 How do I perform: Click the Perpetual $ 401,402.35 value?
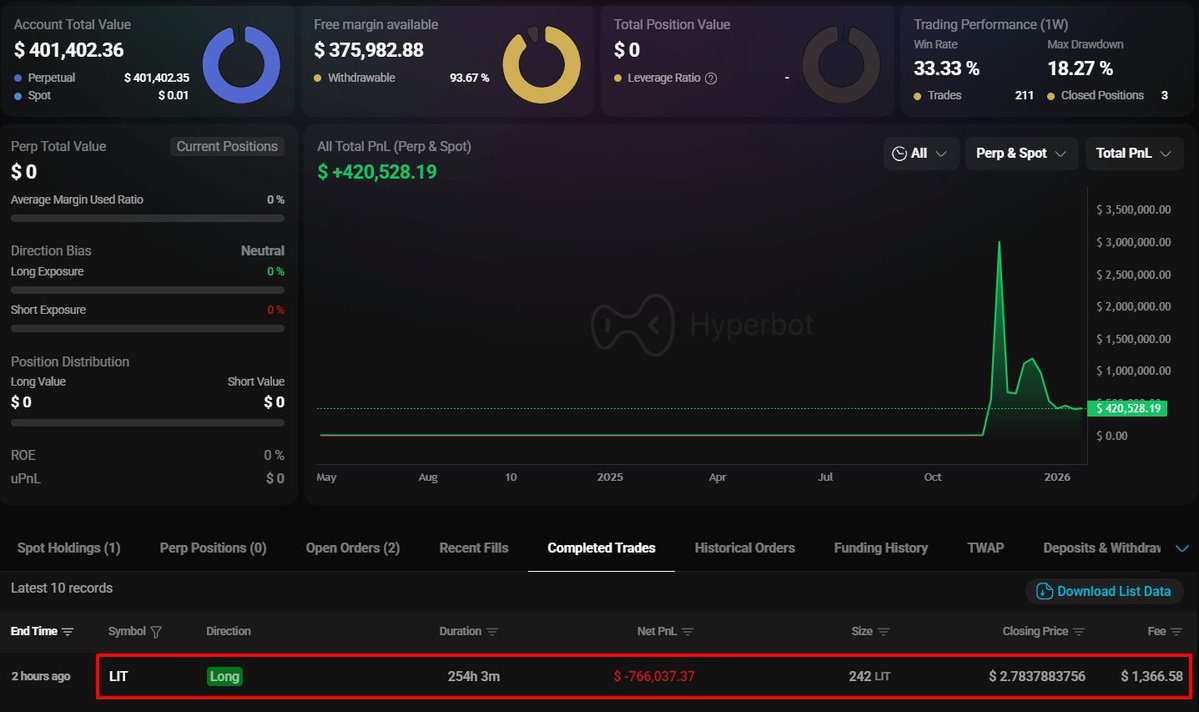157,78
